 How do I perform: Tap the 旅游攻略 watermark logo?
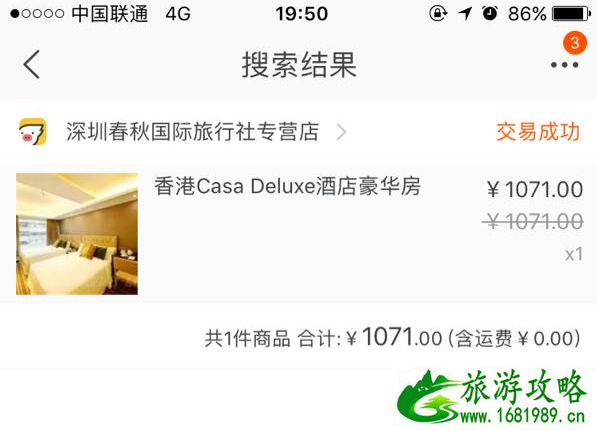(x=491, y=397)
